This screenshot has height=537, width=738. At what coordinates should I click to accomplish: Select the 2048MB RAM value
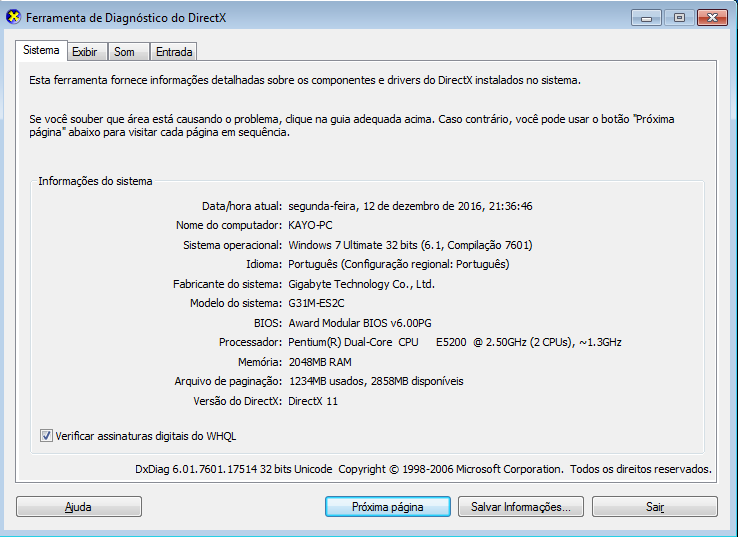[320, 362]
